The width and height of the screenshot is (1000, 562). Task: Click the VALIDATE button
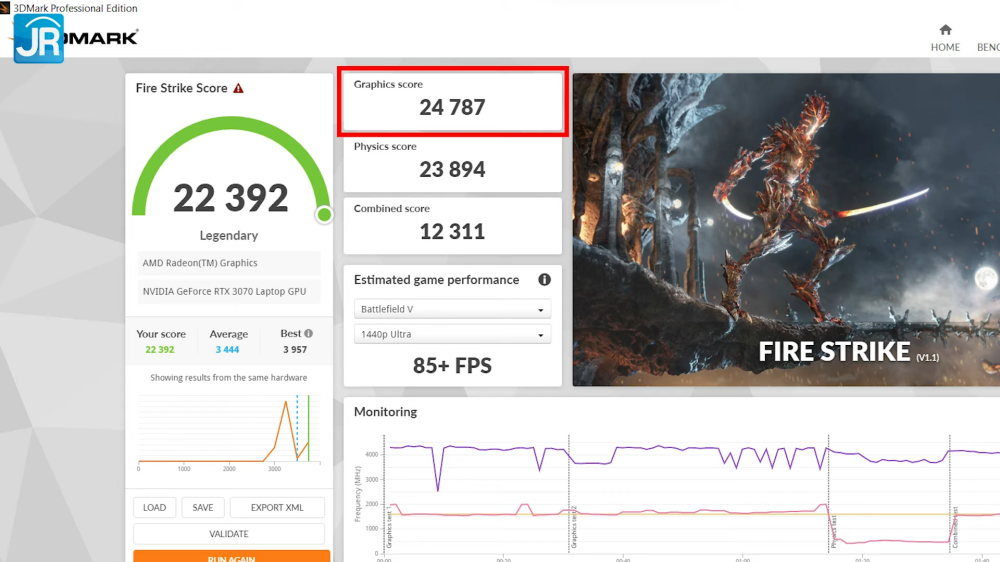[229, 534]
